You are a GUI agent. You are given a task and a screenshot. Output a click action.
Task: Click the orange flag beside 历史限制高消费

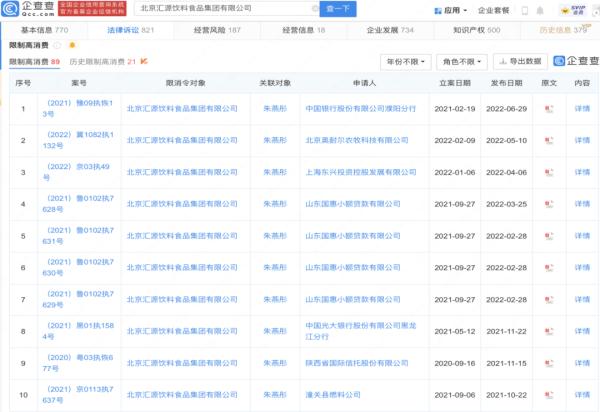click(x=144, y=61)
